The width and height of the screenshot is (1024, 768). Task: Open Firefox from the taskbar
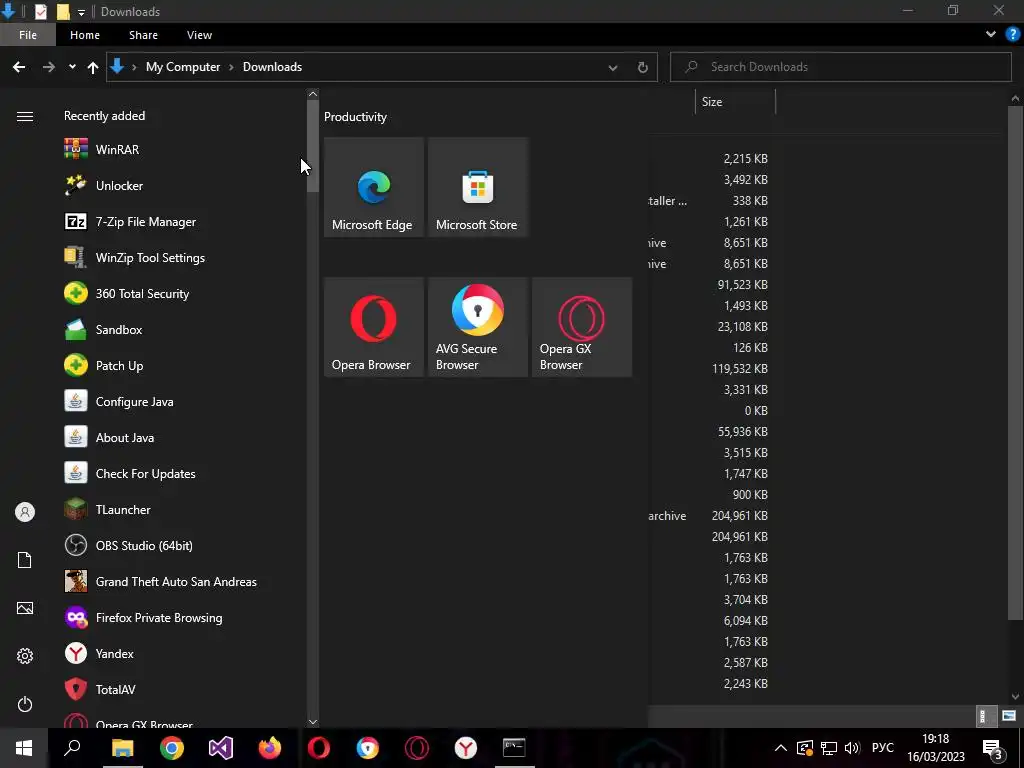(x=270, y=748)
